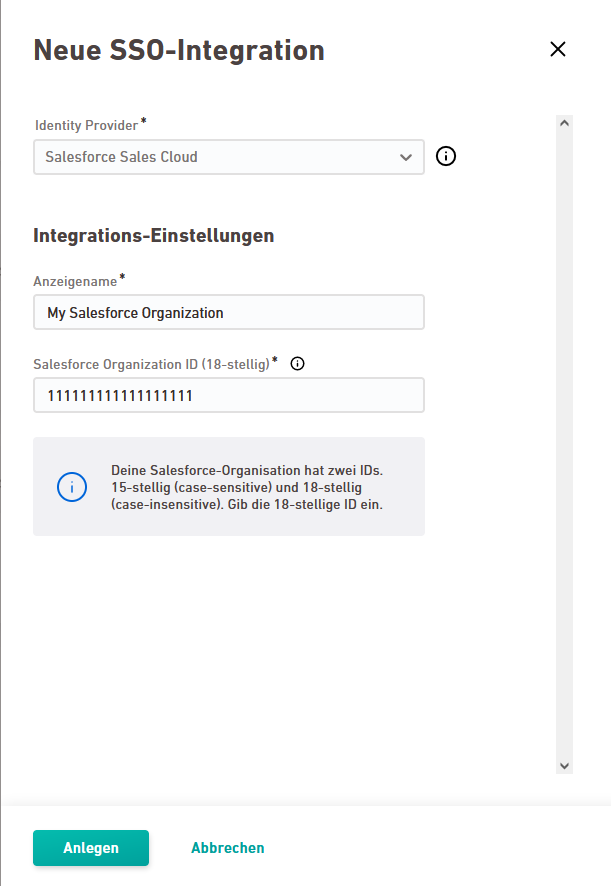Image resolution: width=611 pixels, height=886 pixels.
Task: Click the Anlegen button
Action: pos(91,848)
